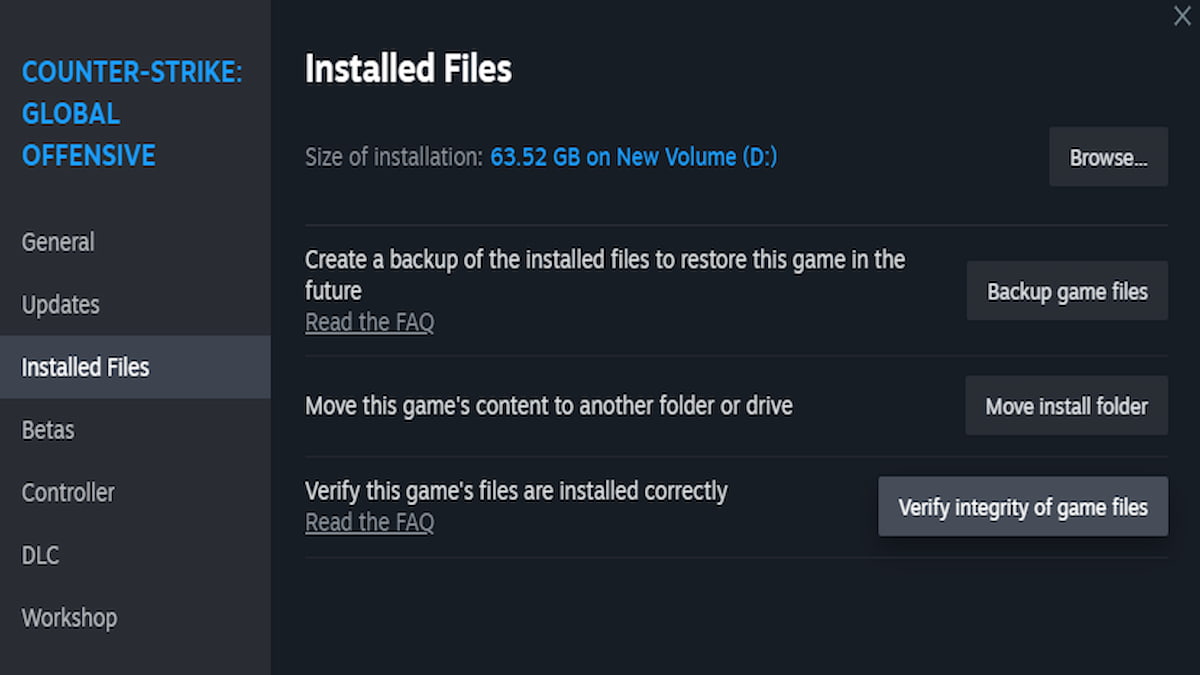Image resolution: width=1200 pixels, height=675 pixels.
Task: Click the Installed Files page heading
Action: 408,69
